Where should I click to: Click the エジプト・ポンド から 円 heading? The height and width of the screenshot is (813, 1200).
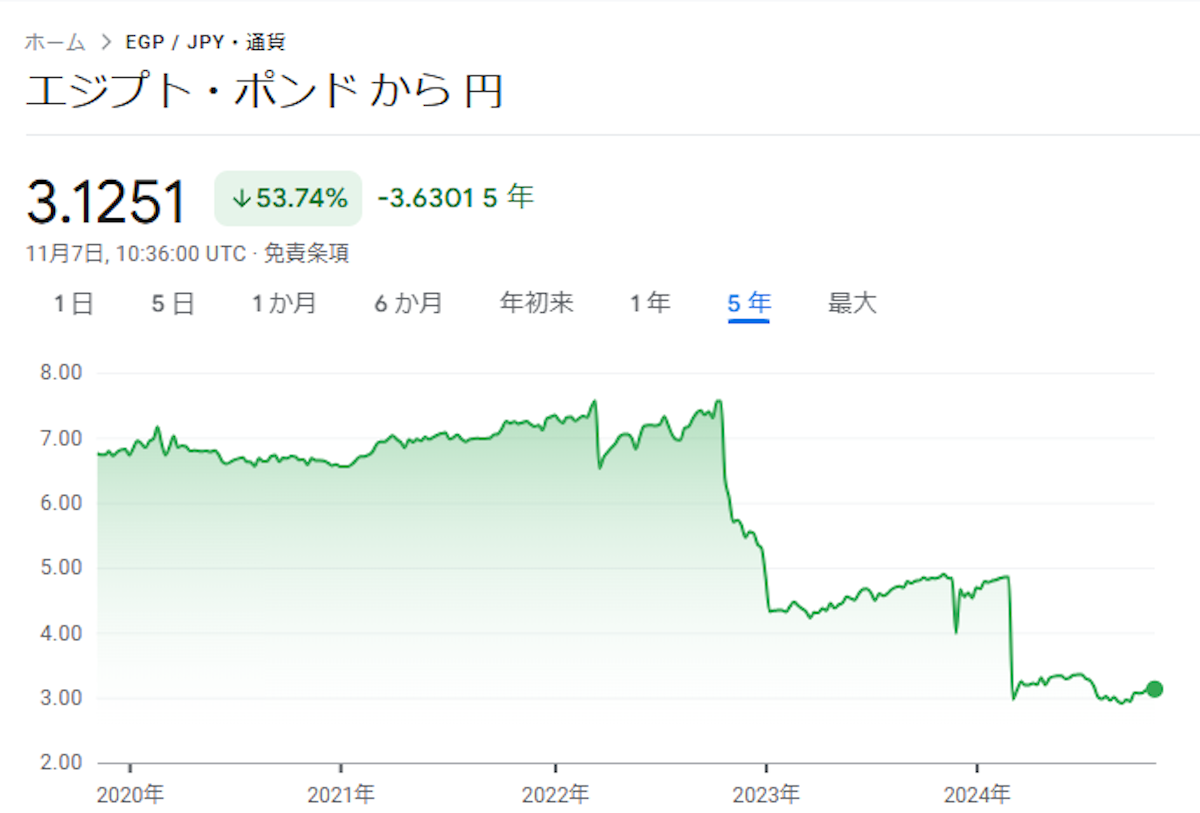pyautogui.click(x=264, y=91)
